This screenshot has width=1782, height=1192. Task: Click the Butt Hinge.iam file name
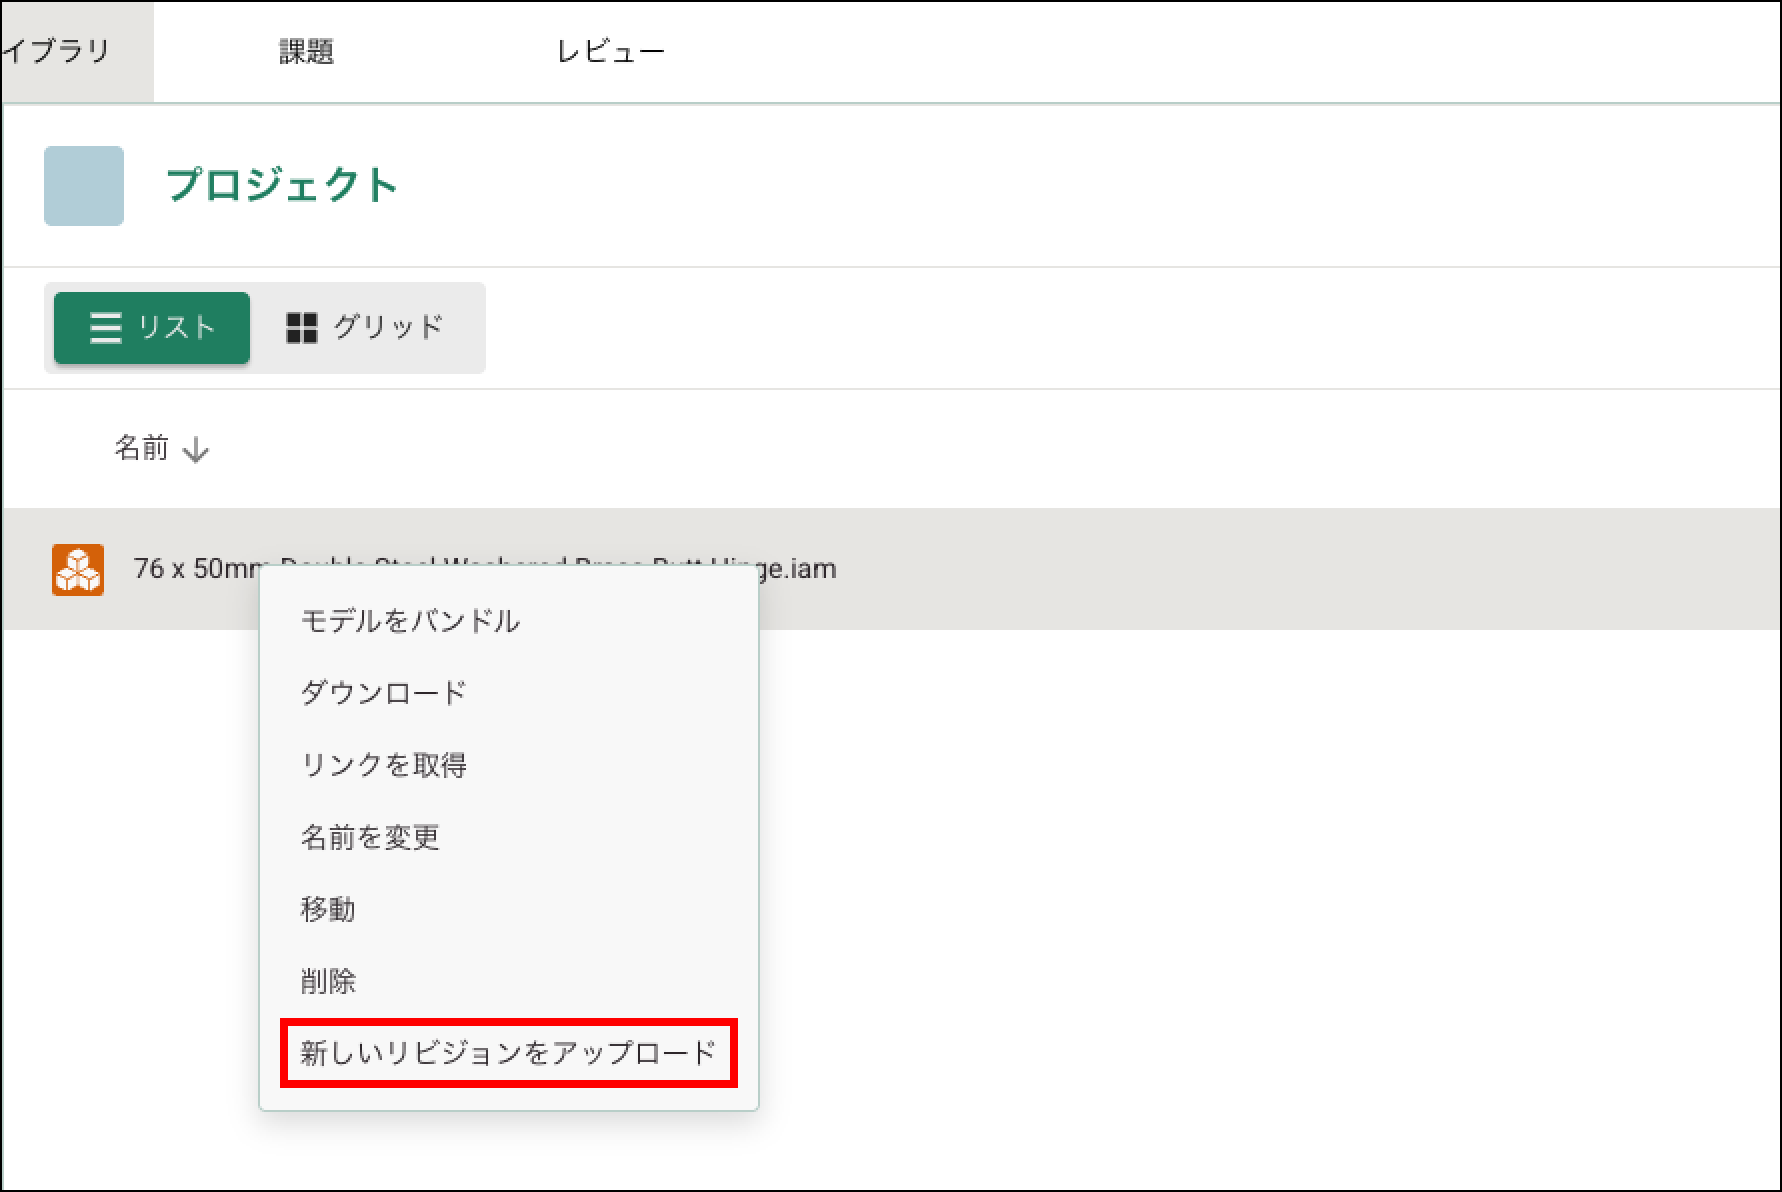[x=796, y=569]
